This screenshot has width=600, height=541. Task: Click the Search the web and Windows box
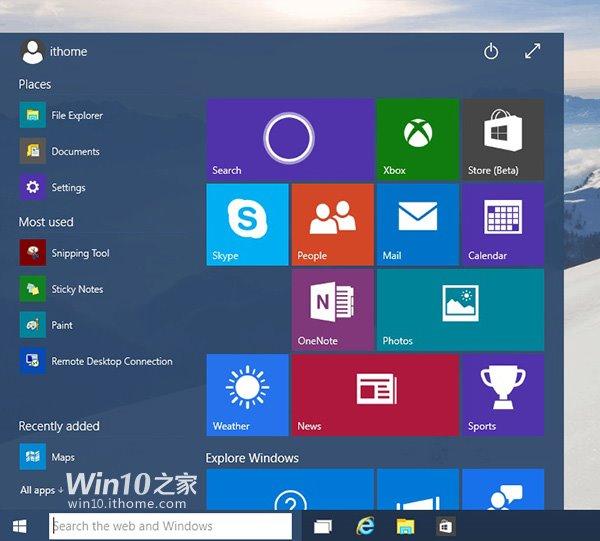tap(170, 526)
